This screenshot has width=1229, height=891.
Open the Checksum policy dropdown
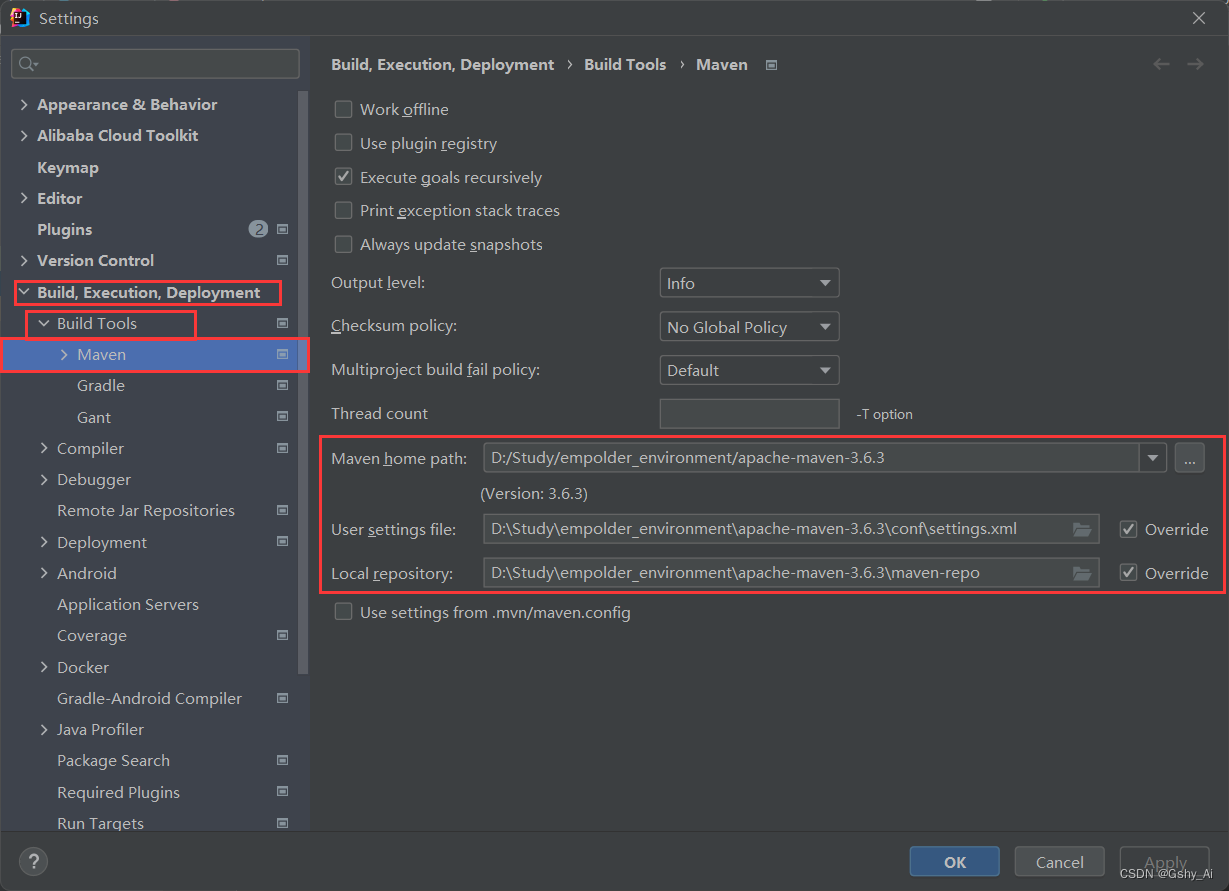(749, 327)
